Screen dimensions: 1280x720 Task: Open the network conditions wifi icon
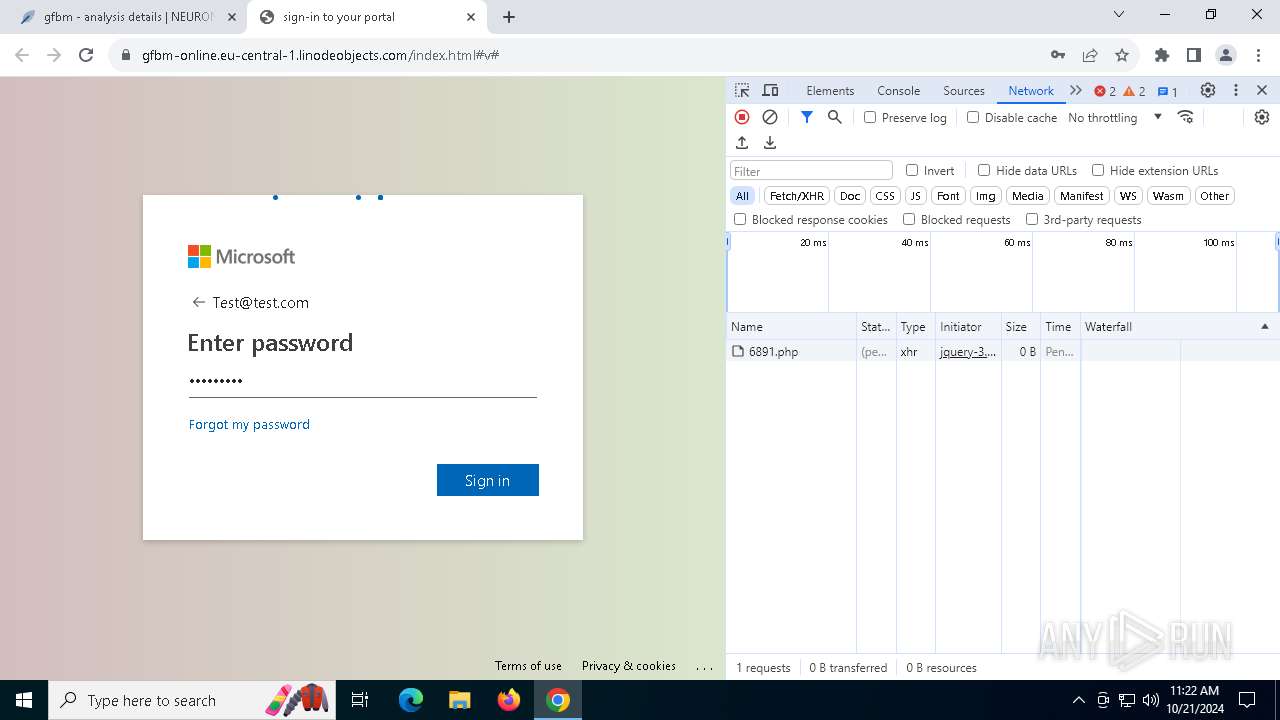click(1186, 117)
